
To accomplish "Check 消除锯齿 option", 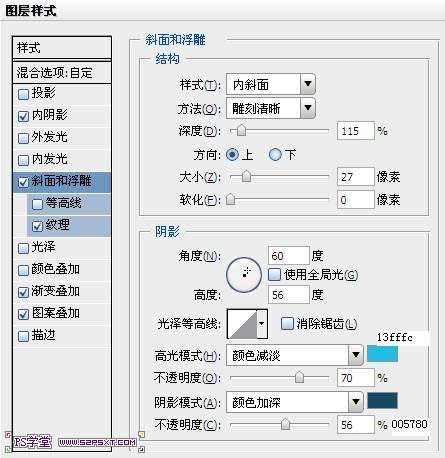I will coord(287,324).
